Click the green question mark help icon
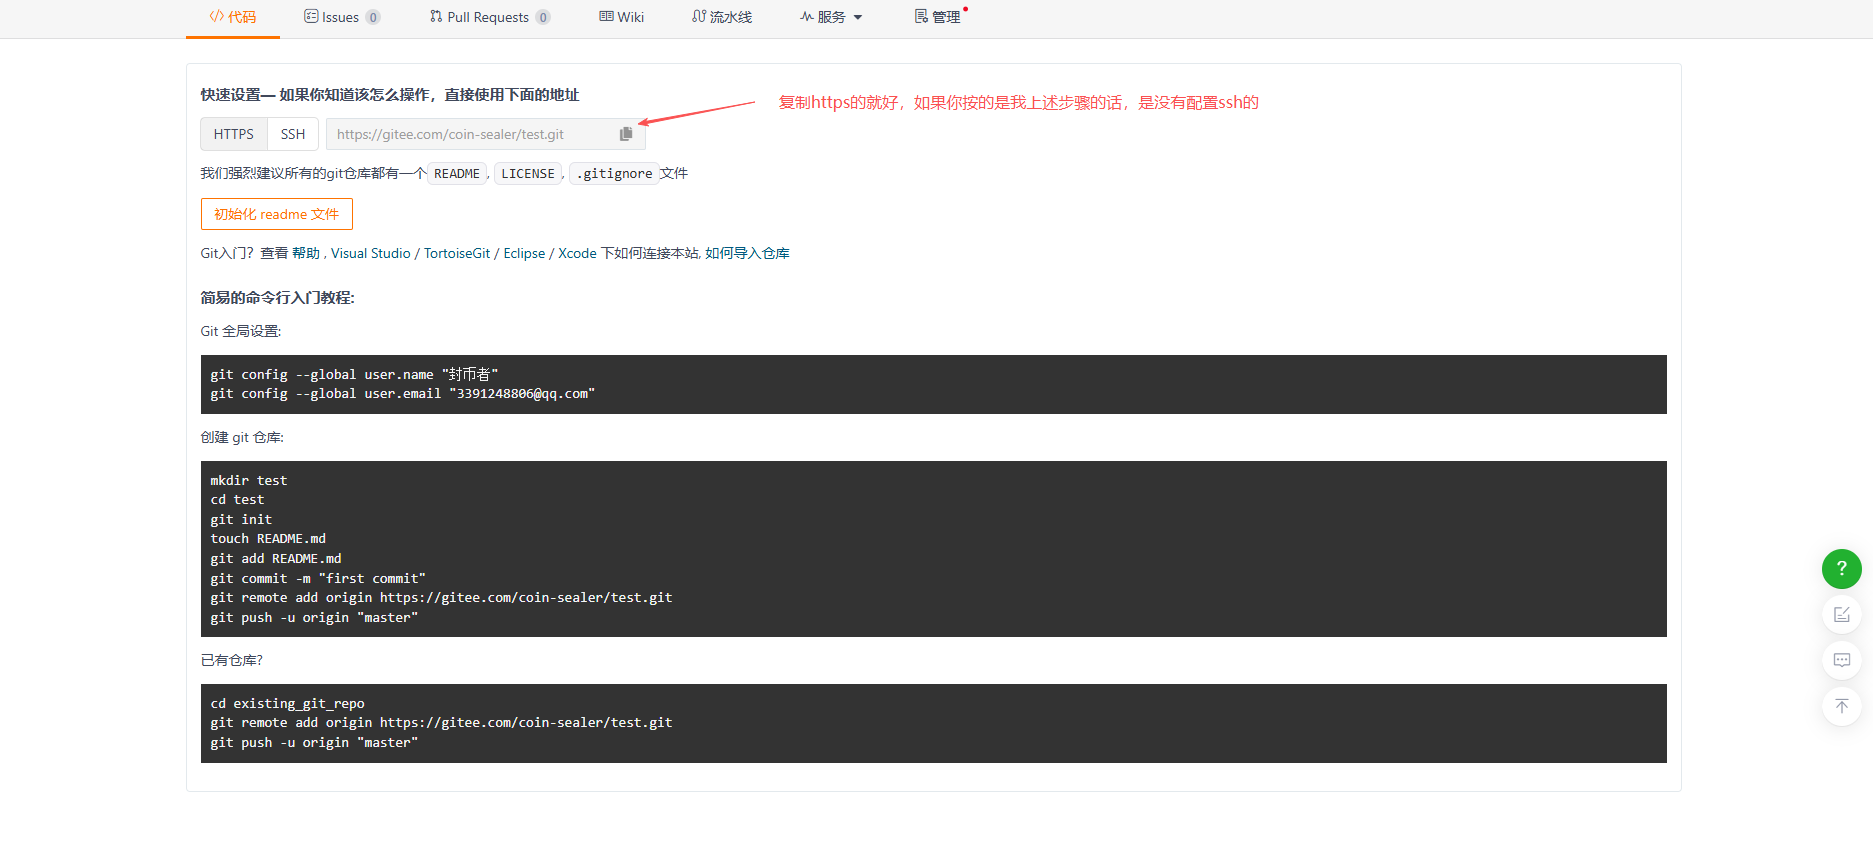This screenshot has width=1873, height=841. click(x=1842, y=569)
